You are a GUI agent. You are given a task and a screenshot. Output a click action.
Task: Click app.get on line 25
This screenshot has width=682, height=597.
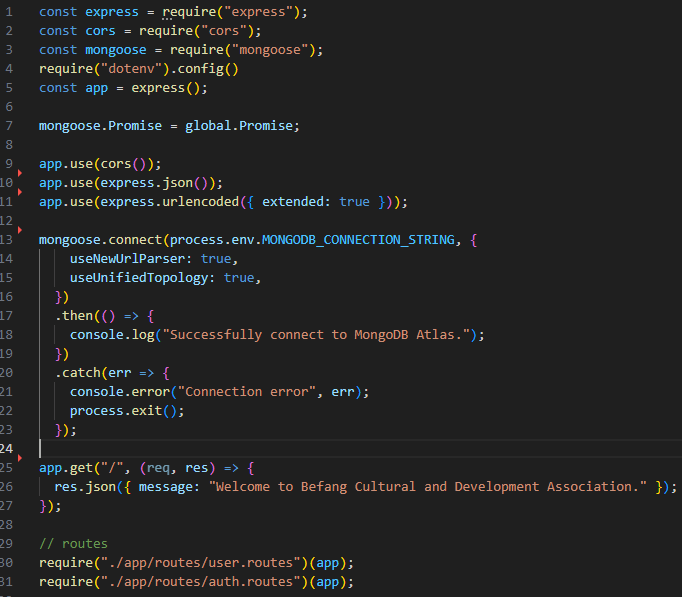point(66,468)
